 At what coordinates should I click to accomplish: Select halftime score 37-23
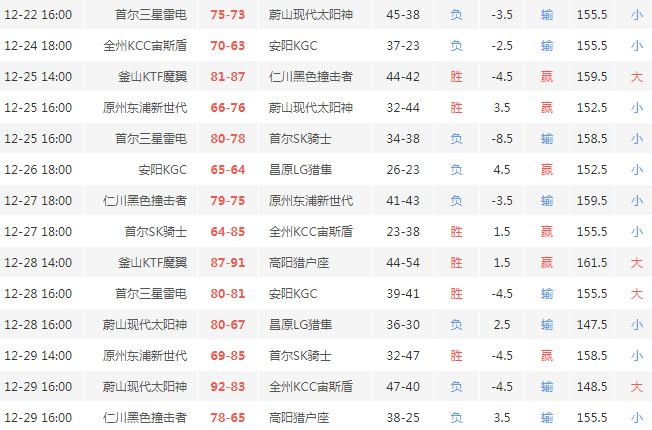coord(403,46)
